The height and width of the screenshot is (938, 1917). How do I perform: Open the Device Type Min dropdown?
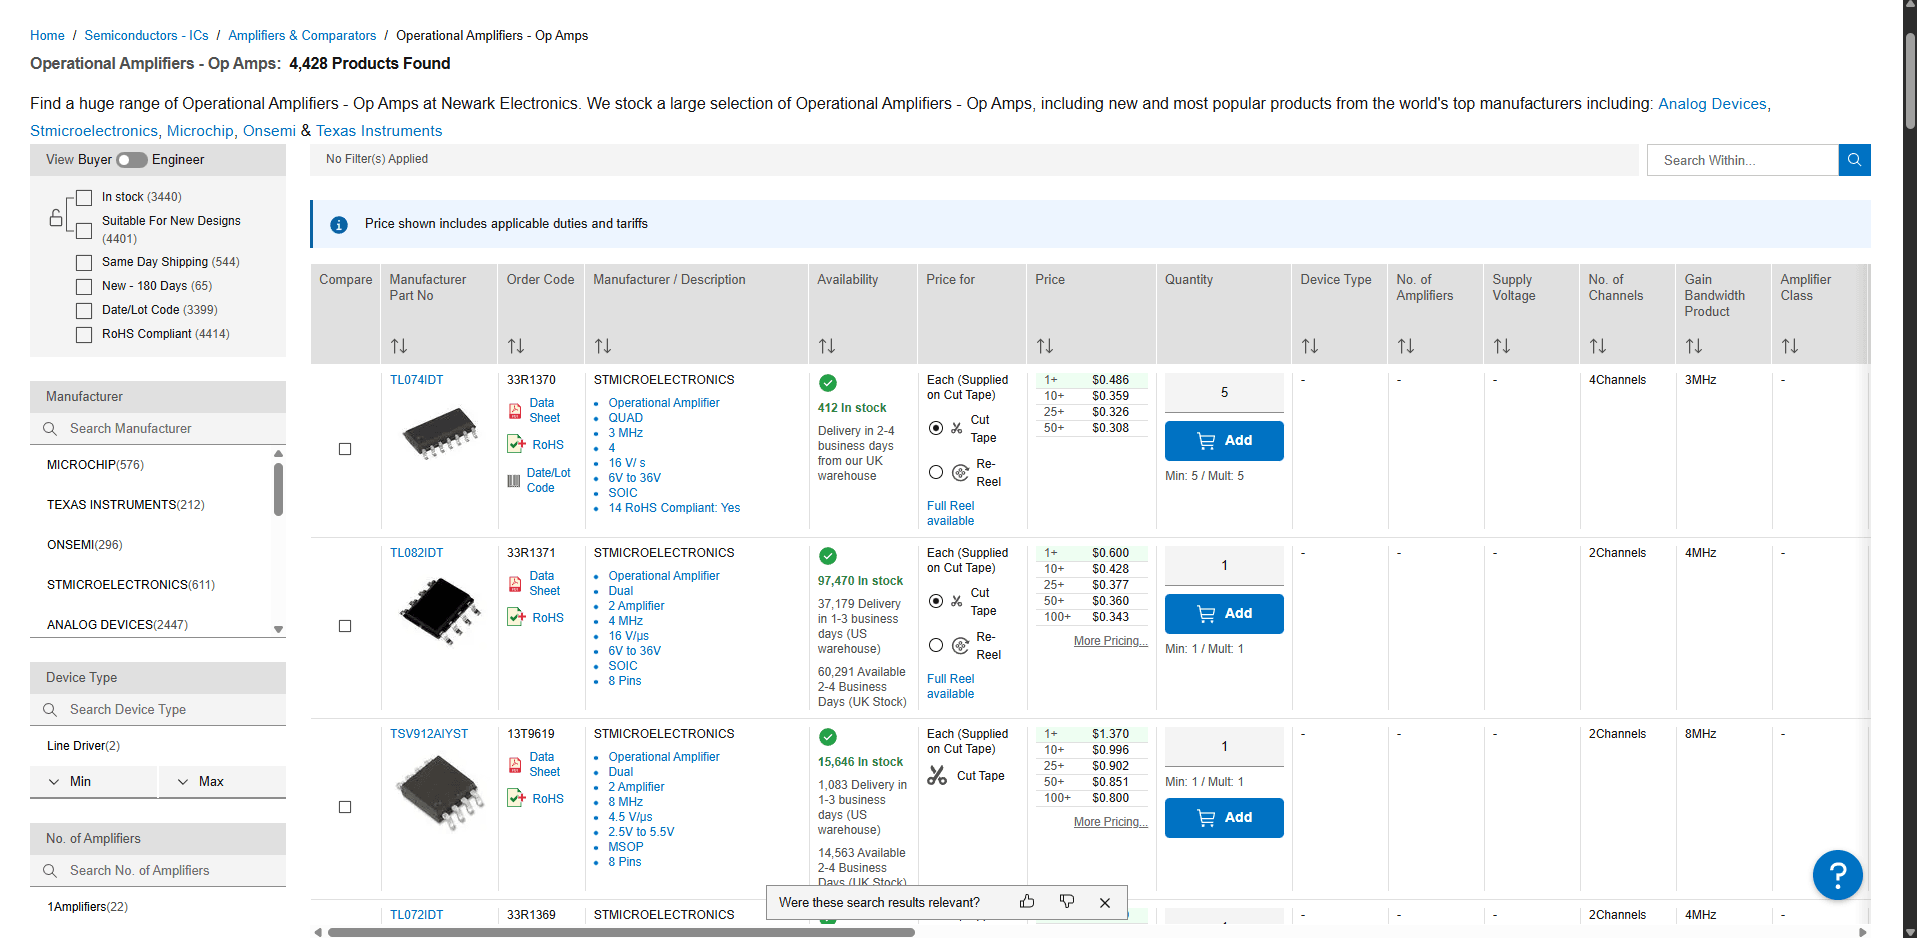[93, 782]
